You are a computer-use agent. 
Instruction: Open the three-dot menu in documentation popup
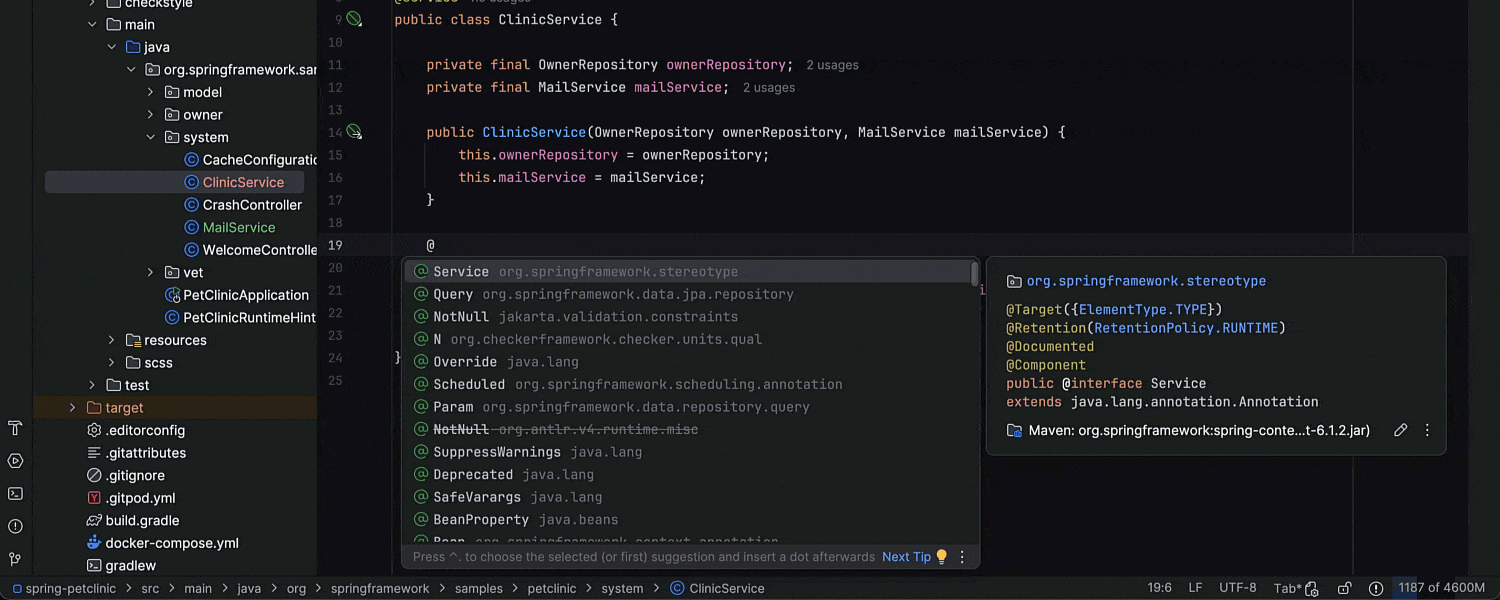1427,430
